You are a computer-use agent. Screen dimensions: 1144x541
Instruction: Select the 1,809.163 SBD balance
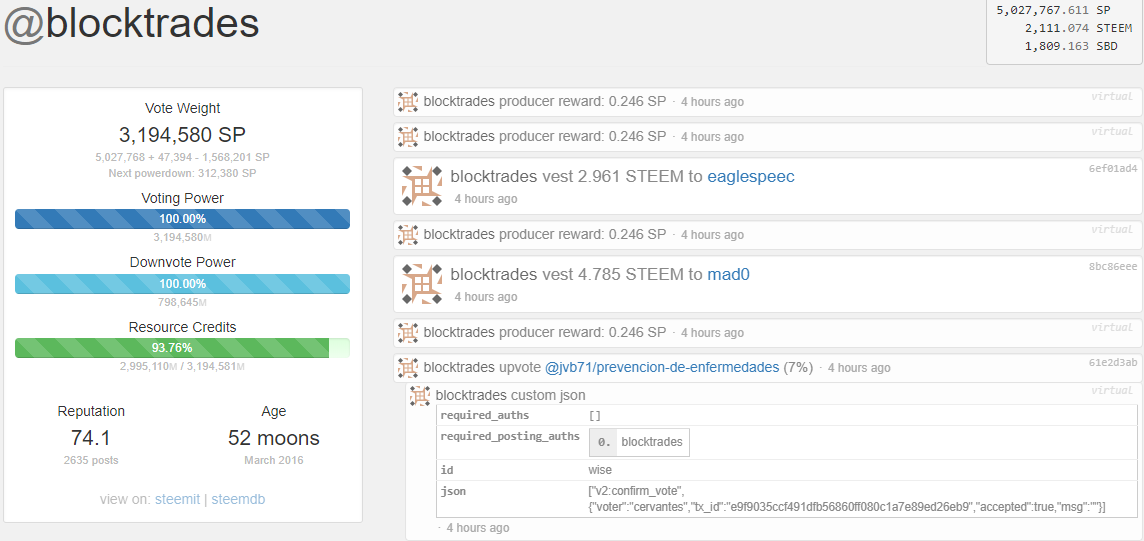click(1072, 47)
